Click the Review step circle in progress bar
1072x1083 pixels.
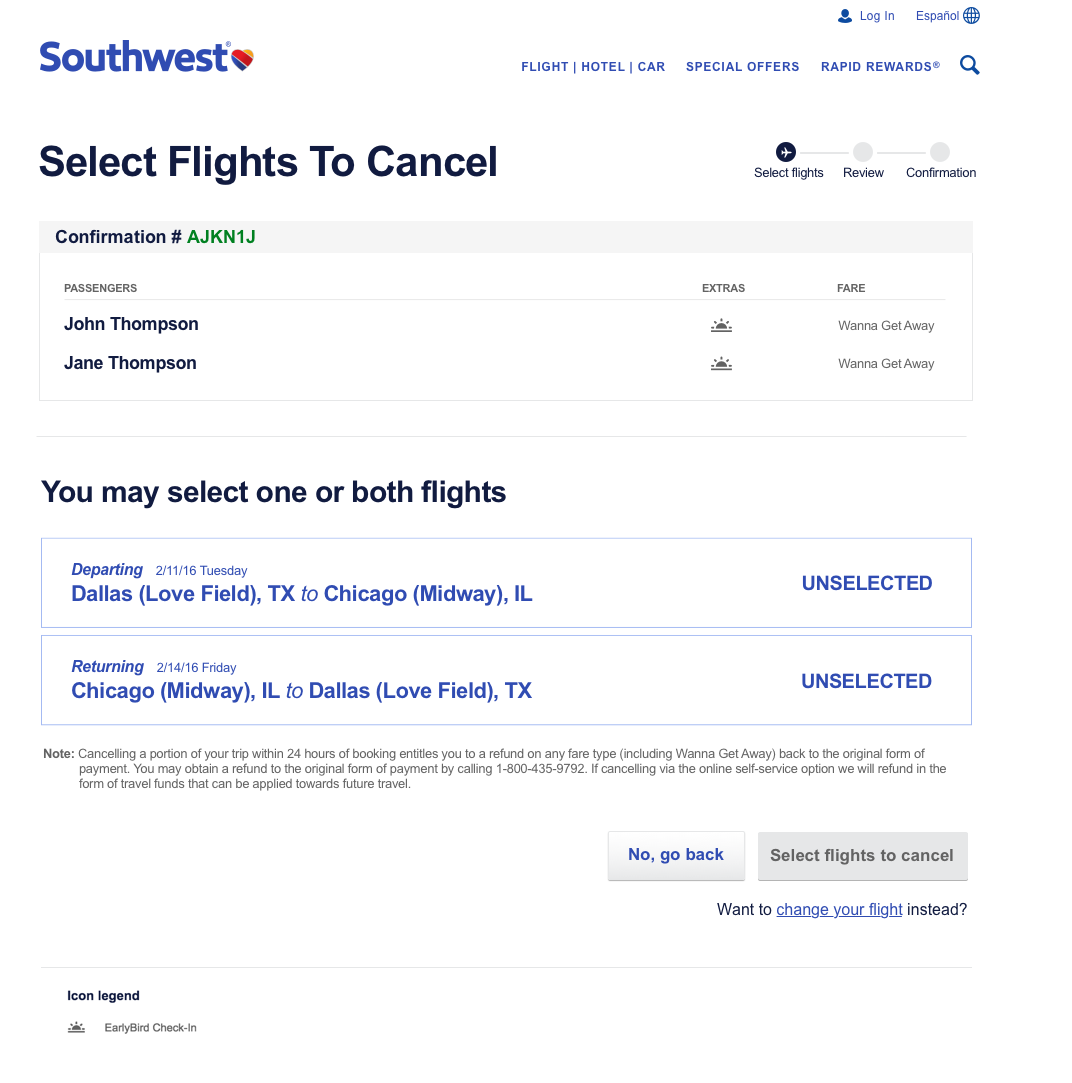[862, 151]
